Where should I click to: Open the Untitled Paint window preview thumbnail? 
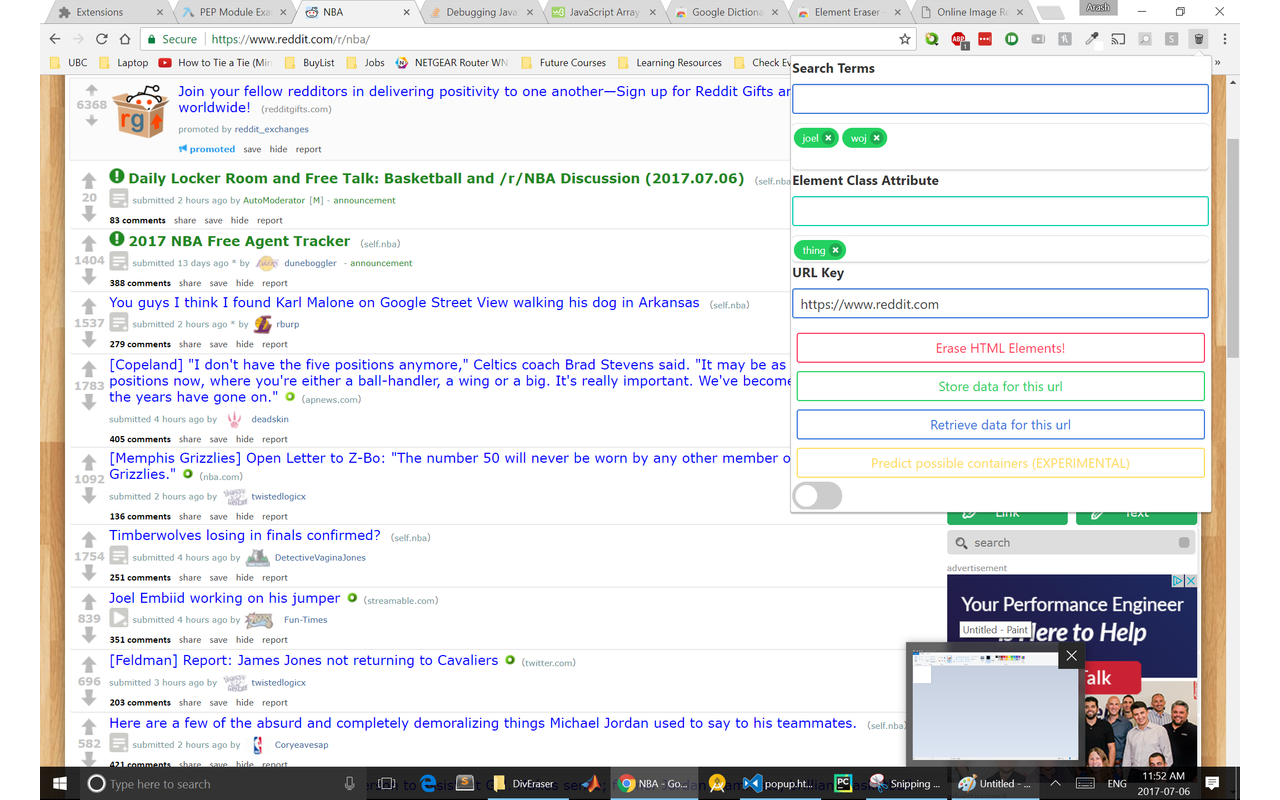pyautogui.click(x=993, y=705)
